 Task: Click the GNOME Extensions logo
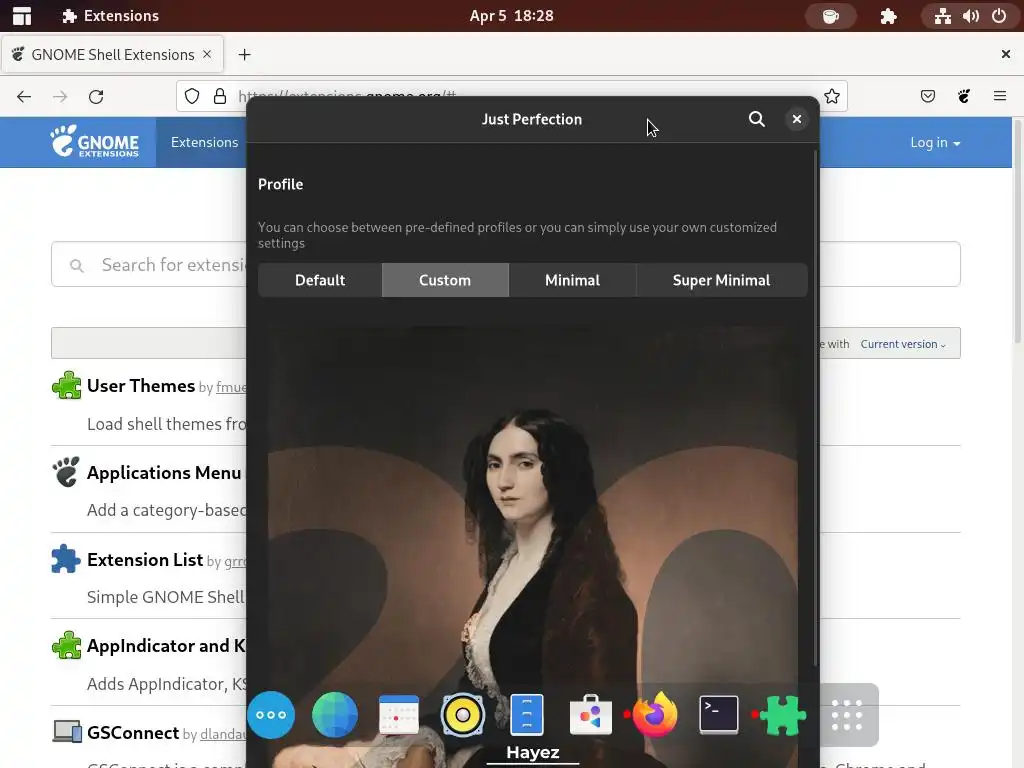tap(95, 142)
